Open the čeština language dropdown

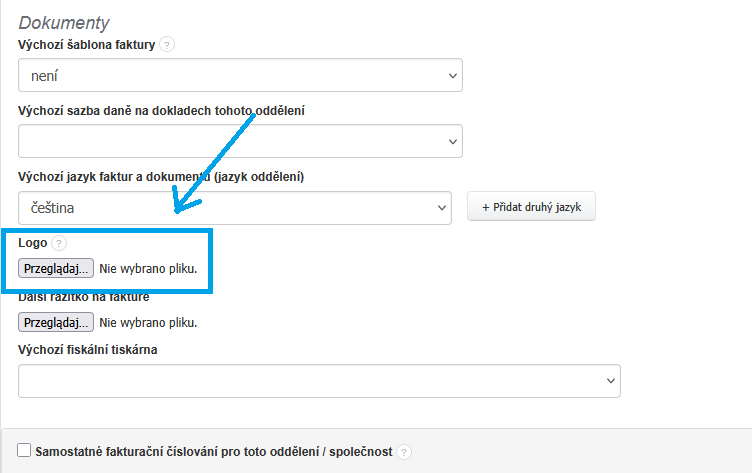tap(235, 208)
